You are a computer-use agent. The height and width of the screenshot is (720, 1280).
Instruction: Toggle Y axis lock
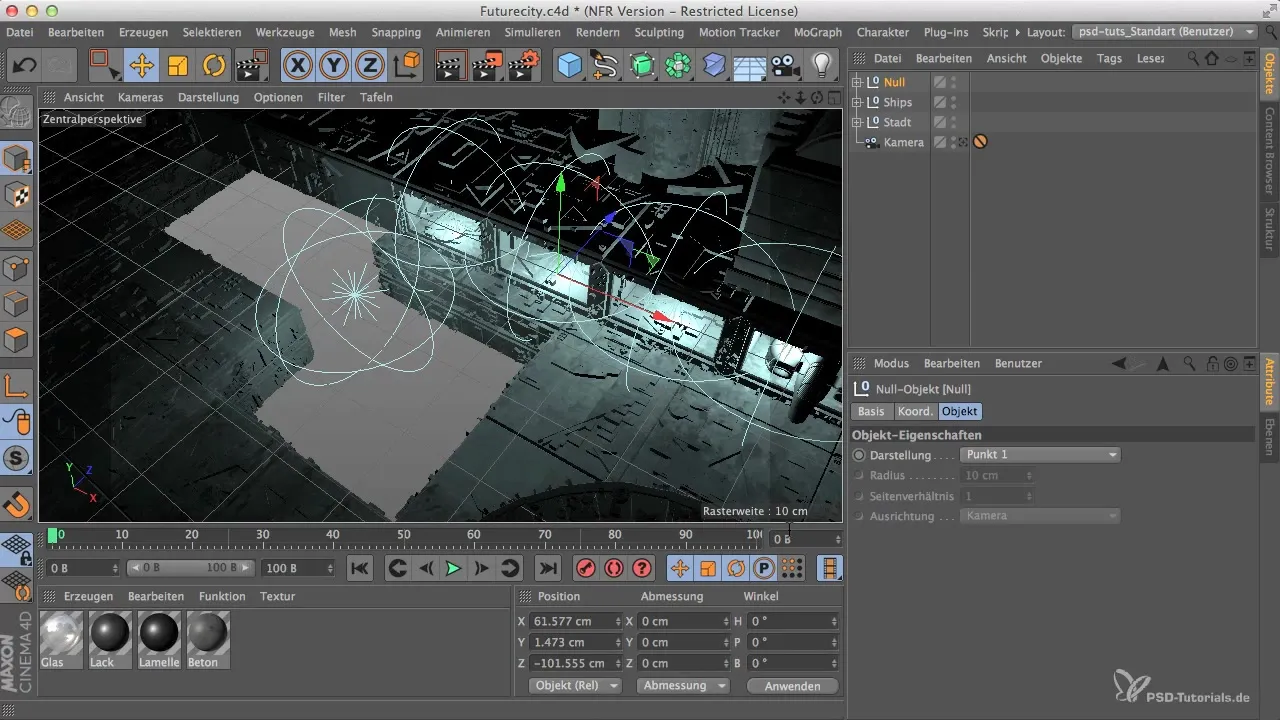(x=334, y=66)
